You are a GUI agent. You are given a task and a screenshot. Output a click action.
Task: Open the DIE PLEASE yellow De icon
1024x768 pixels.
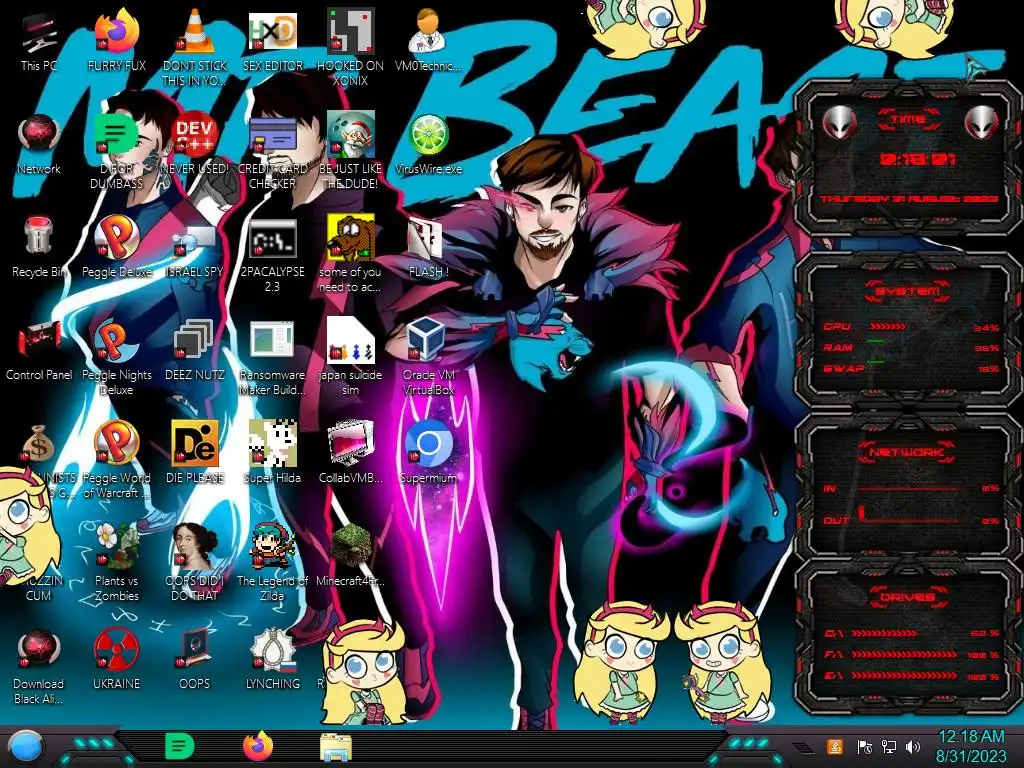pyautogui.click(x=195, y=453)
